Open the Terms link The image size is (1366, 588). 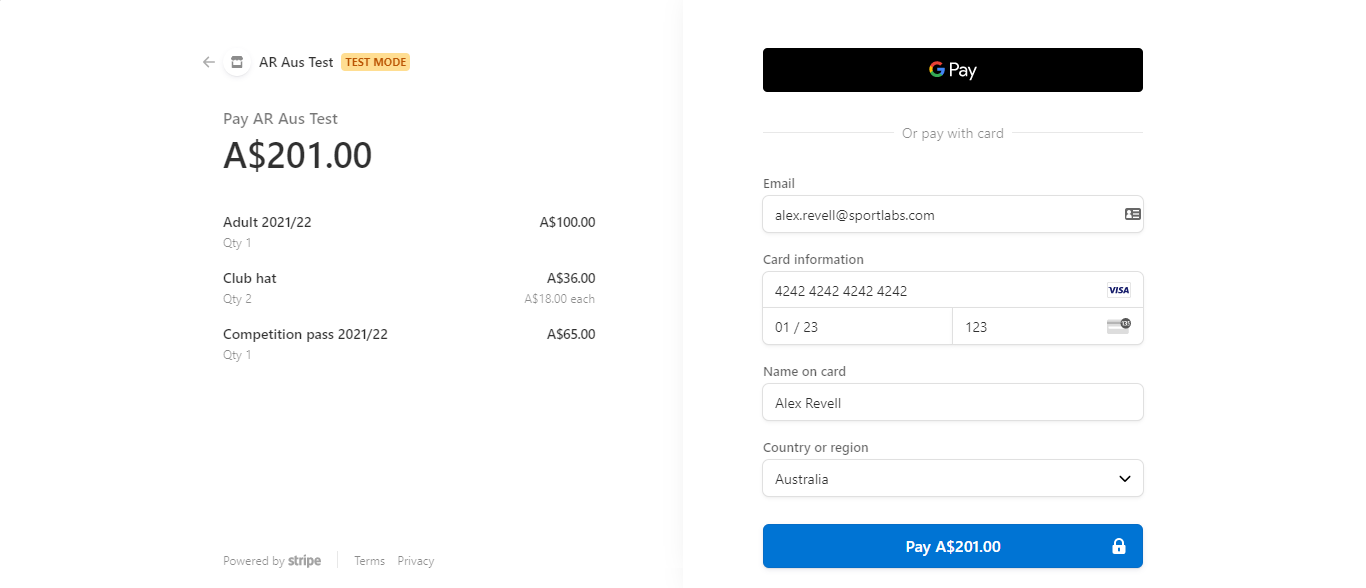369,561
